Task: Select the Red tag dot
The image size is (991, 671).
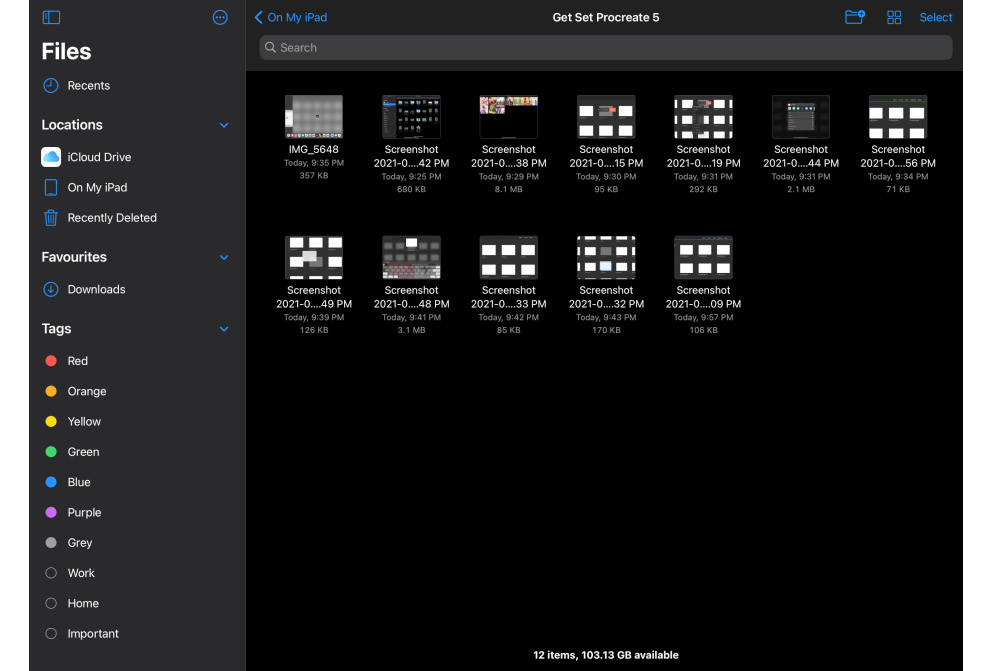Action: click(51, 361)
